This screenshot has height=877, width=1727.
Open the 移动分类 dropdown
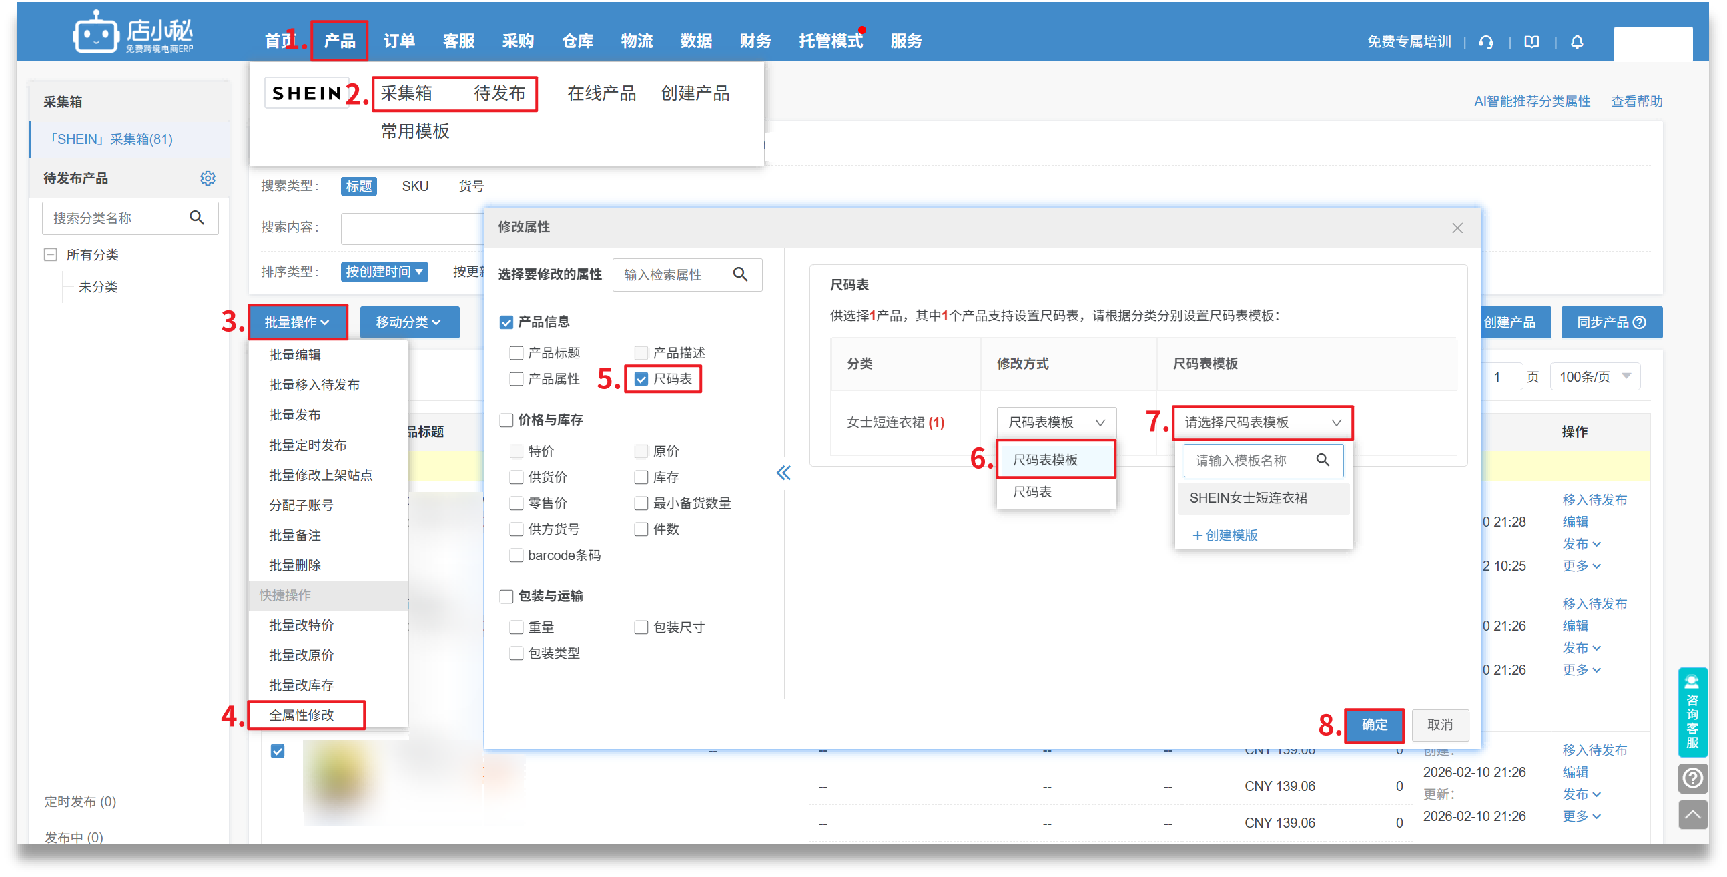coord(408,322)
